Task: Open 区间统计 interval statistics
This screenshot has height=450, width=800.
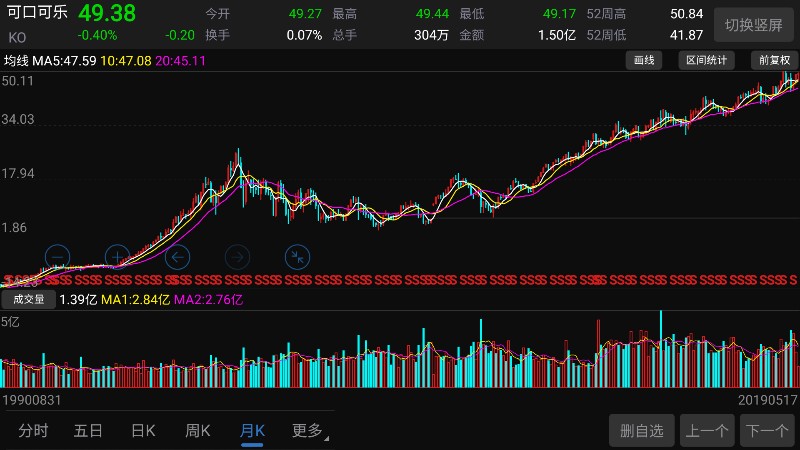Action: pos(707,60)
